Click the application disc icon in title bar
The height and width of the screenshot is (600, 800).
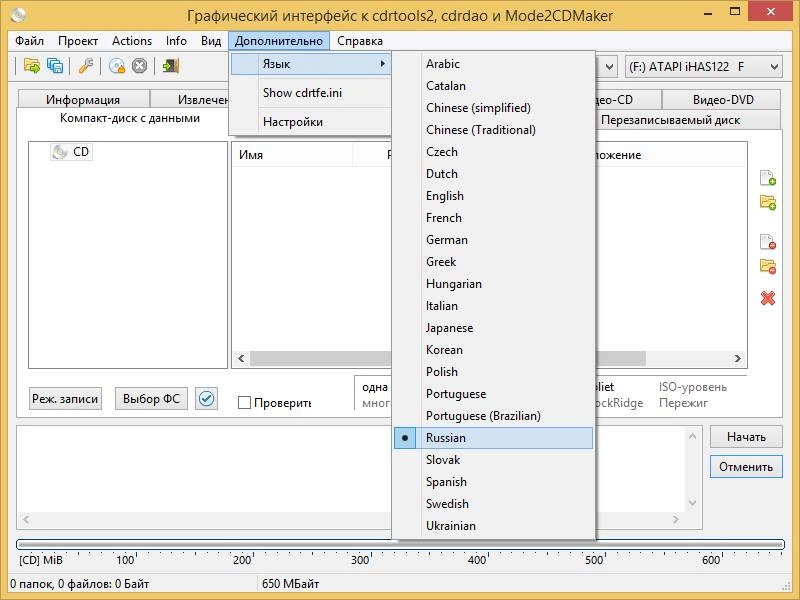(17, 15)
